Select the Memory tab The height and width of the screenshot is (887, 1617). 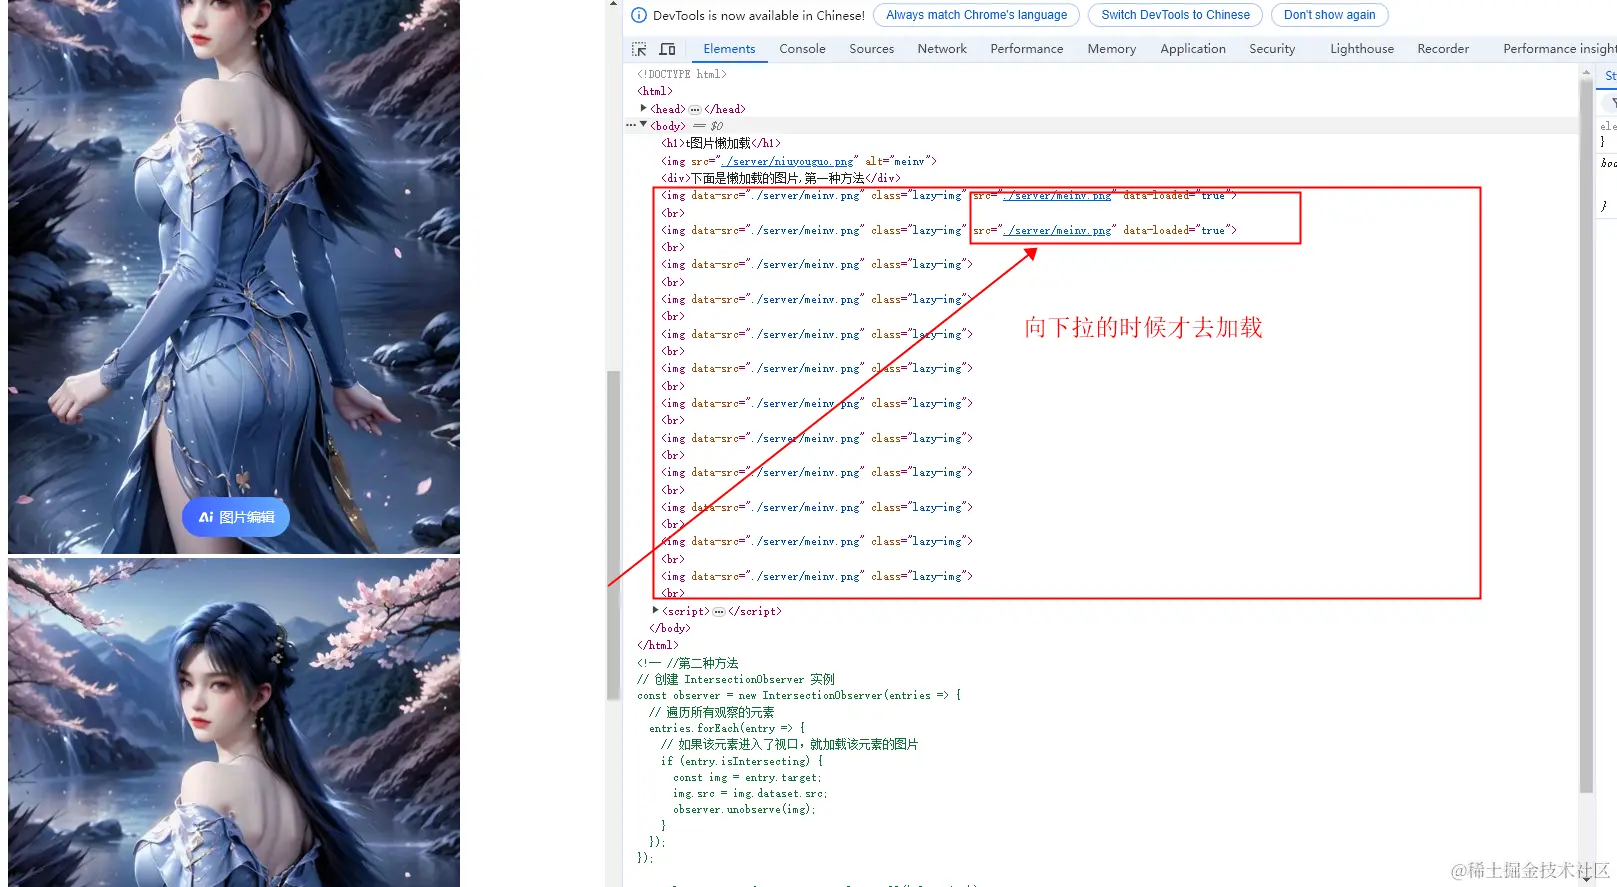tap(1111, 49)
